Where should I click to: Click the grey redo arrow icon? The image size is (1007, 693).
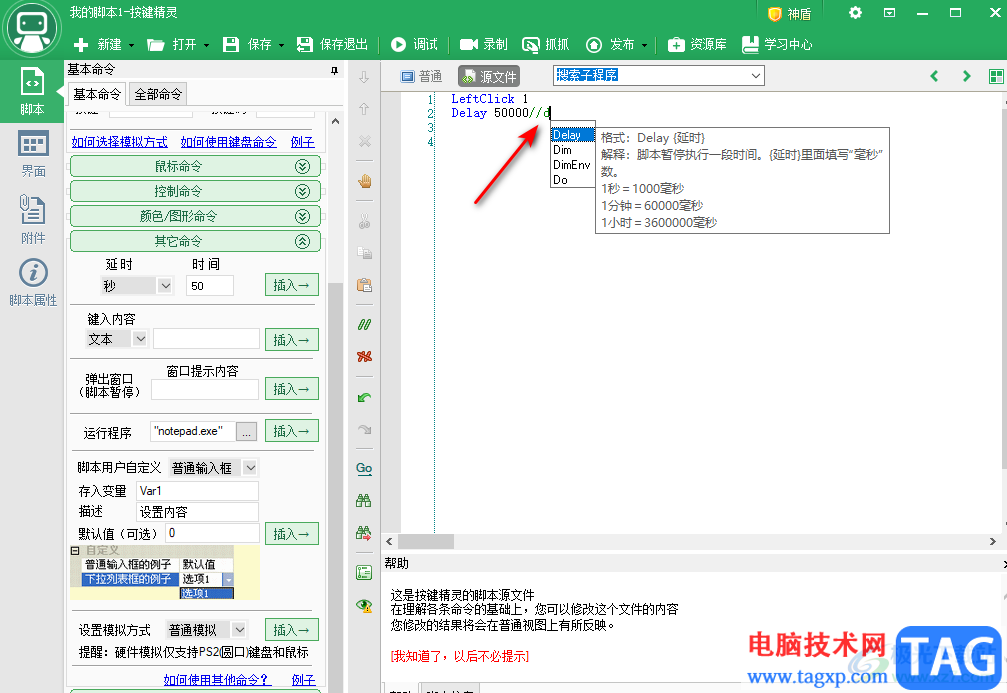(x=364, y=428)
